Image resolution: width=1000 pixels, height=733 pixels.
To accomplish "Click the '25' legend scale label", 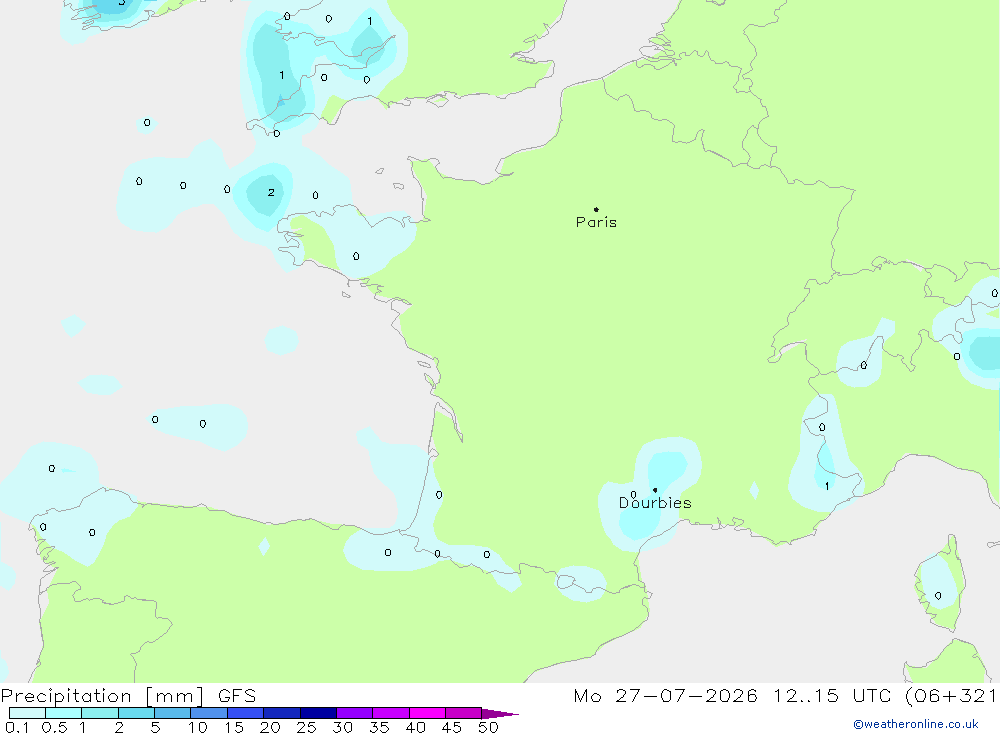I will tap(306, 727).
